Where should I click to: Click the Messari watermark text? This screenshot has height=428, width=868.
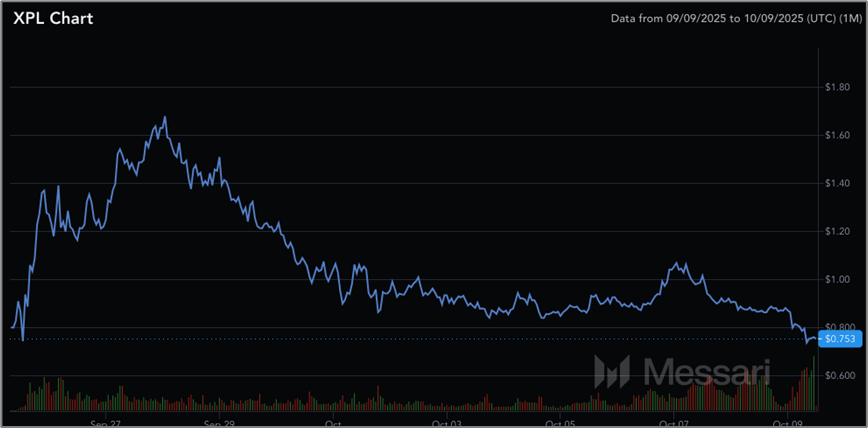click(704, 372)
